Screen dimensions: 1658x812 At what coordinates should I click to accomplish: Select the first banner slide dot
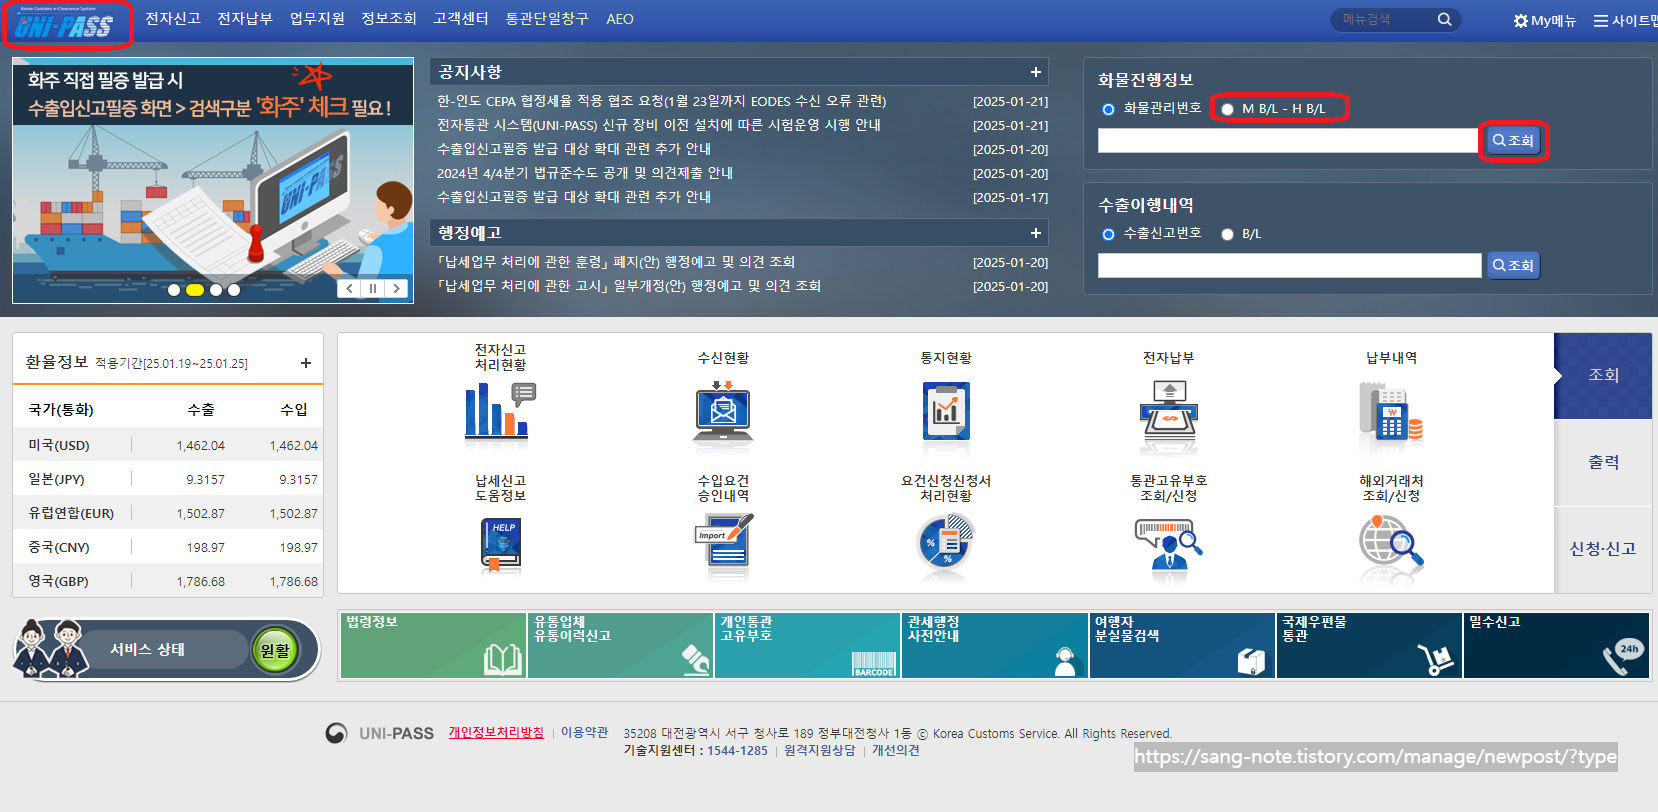click(174, 290)
